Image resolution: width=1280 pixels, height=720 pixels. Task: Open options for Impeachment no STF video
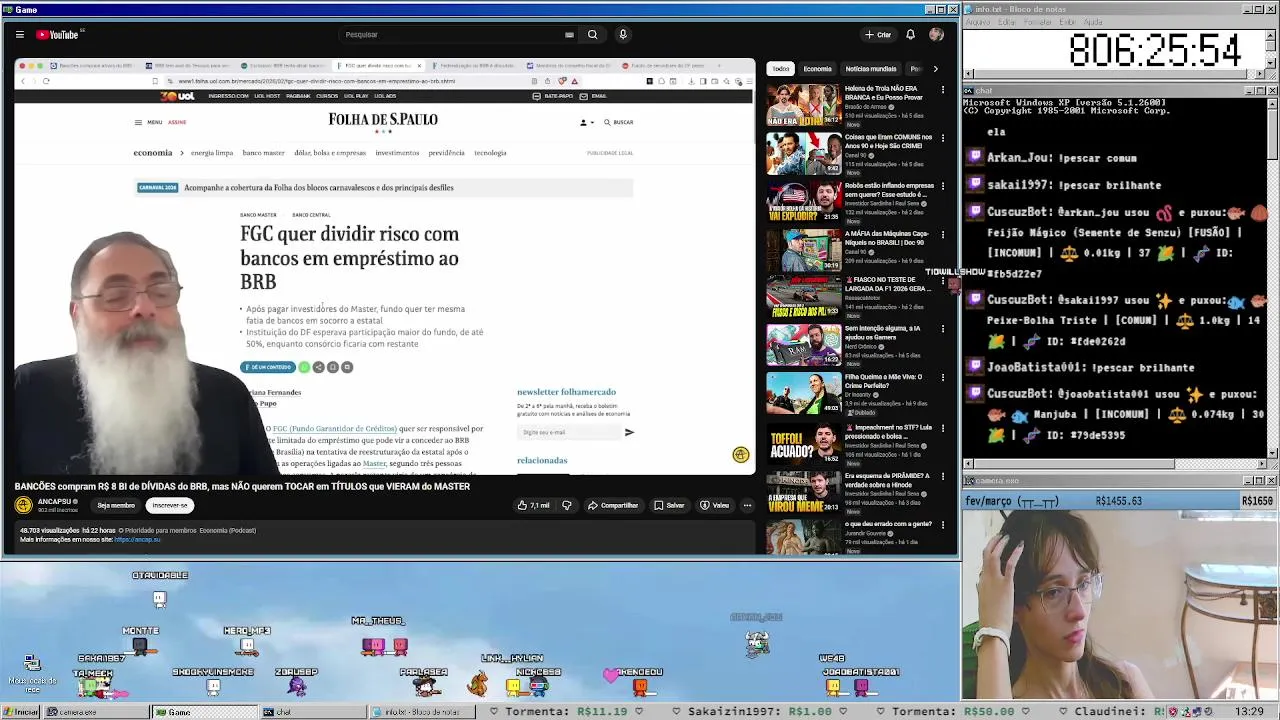click(942, 428)
